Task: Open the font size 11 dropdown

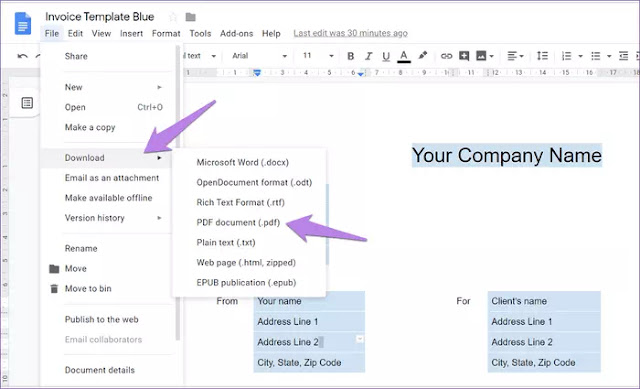Action: pyautogui.click(x=318, y=56)
